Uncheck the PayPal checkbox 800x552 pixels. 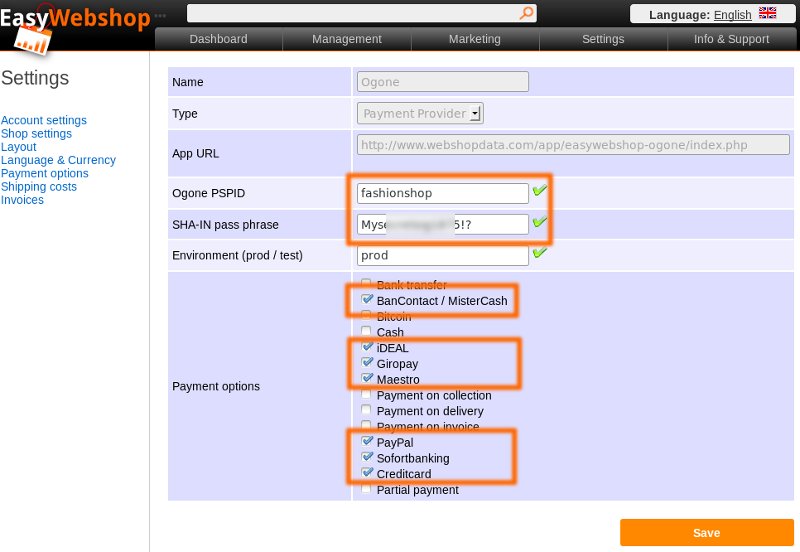tap(366, 441)
